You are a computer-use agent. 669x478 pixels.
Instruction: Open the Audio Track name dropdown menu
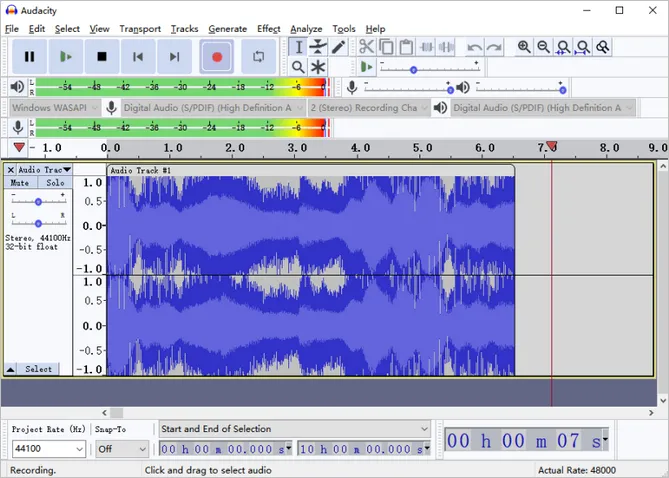[44, 170]
